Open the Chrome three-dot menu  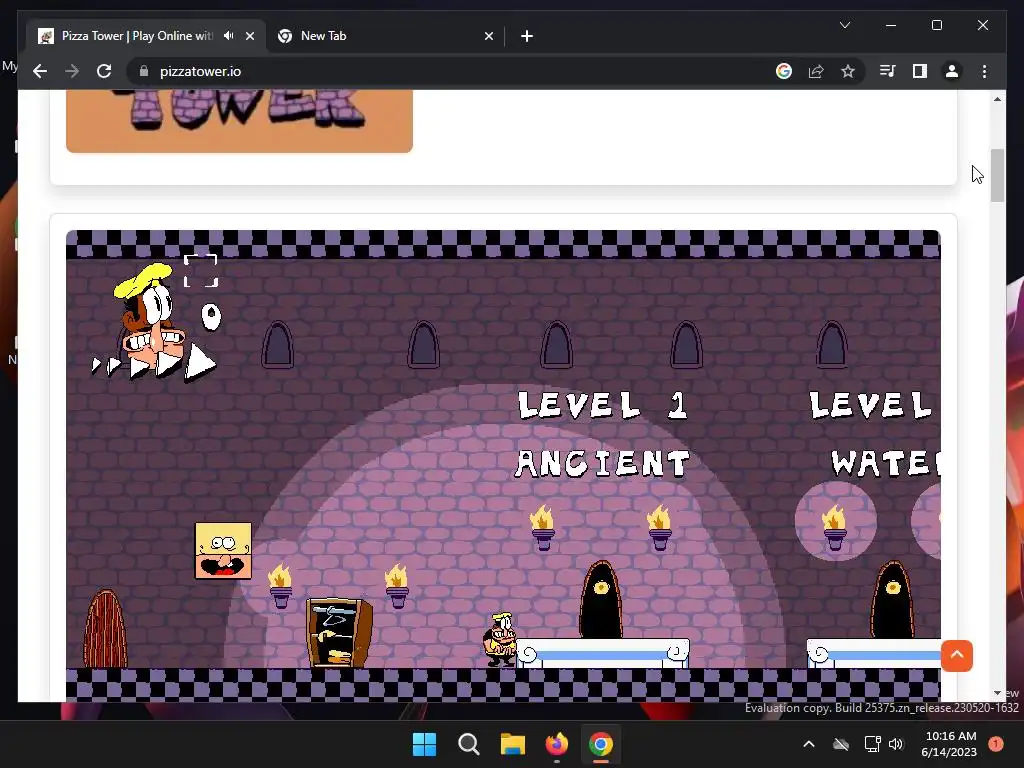[984, 71]
